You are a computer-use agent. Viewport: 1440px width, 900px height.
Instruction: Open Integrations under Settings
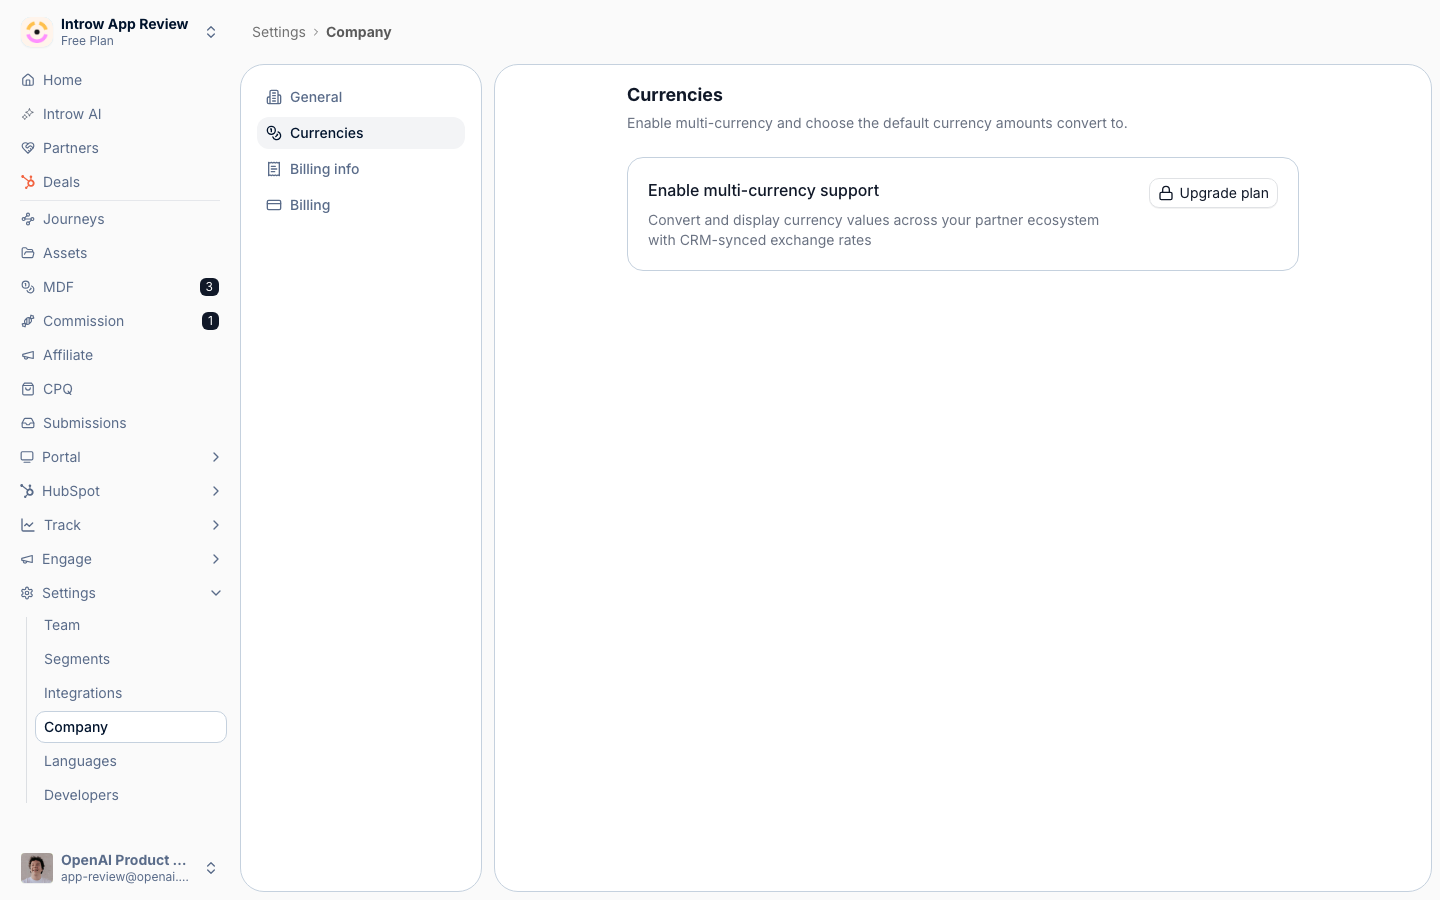point(83,693)
